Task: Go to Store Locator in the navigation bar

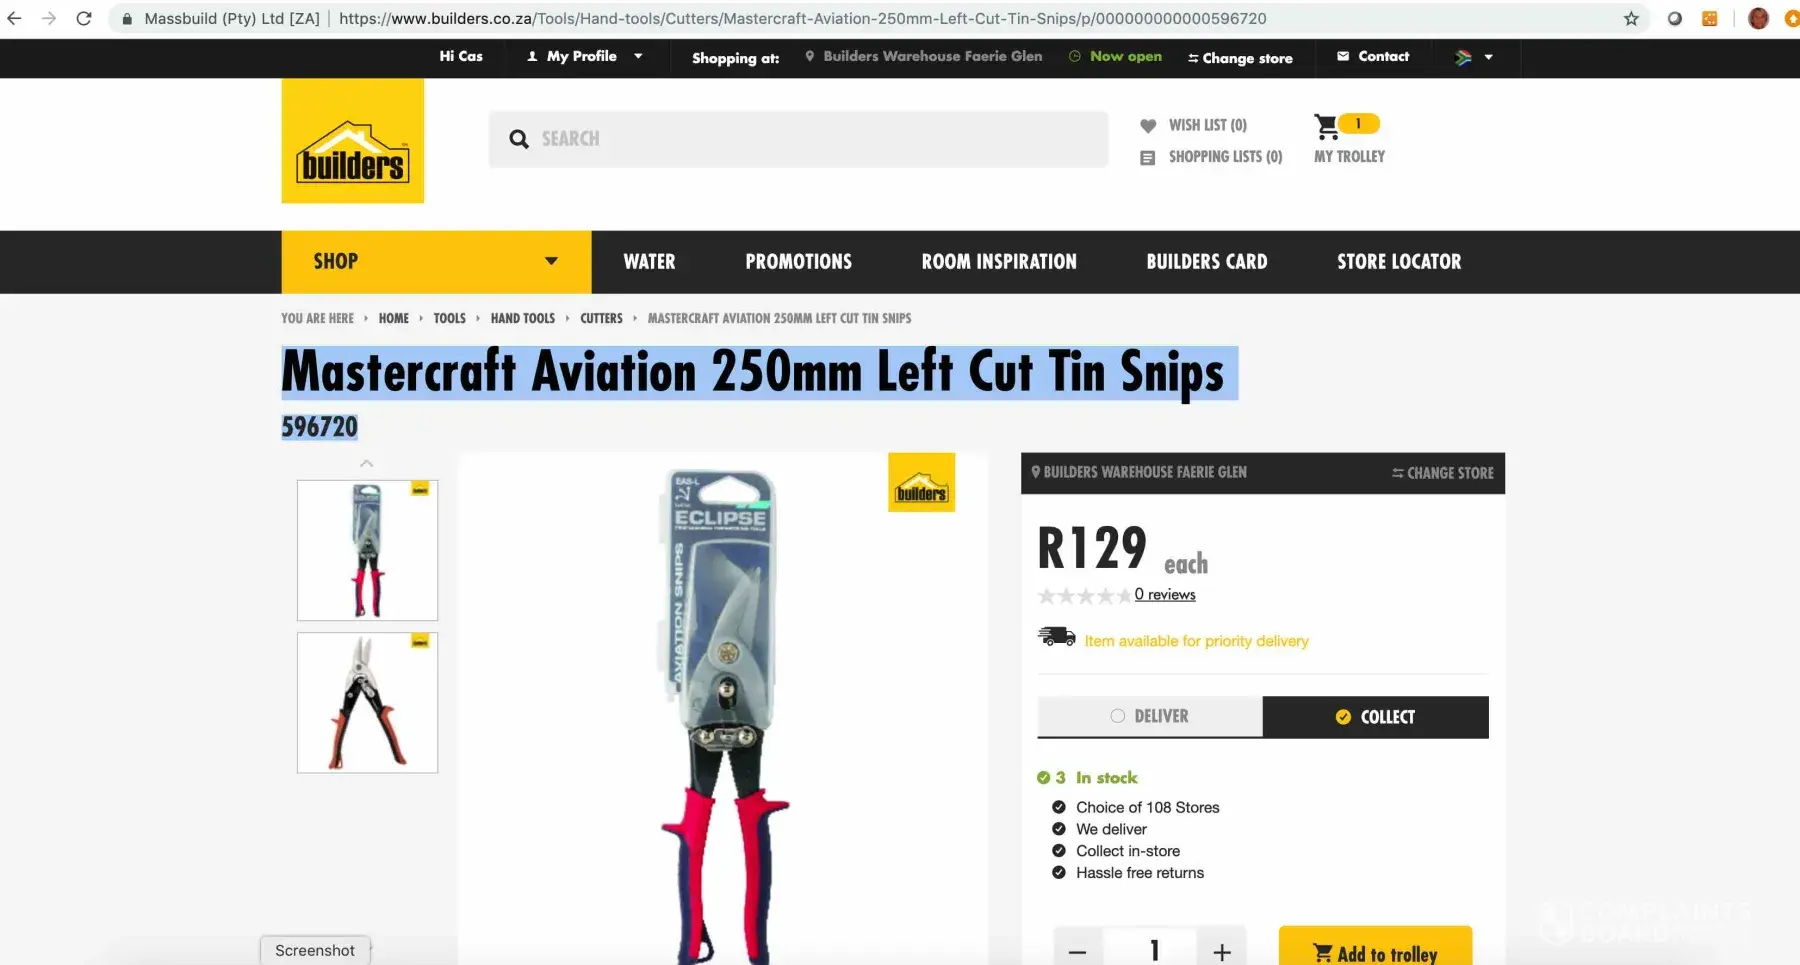Action: click(x=1399, y=262)
